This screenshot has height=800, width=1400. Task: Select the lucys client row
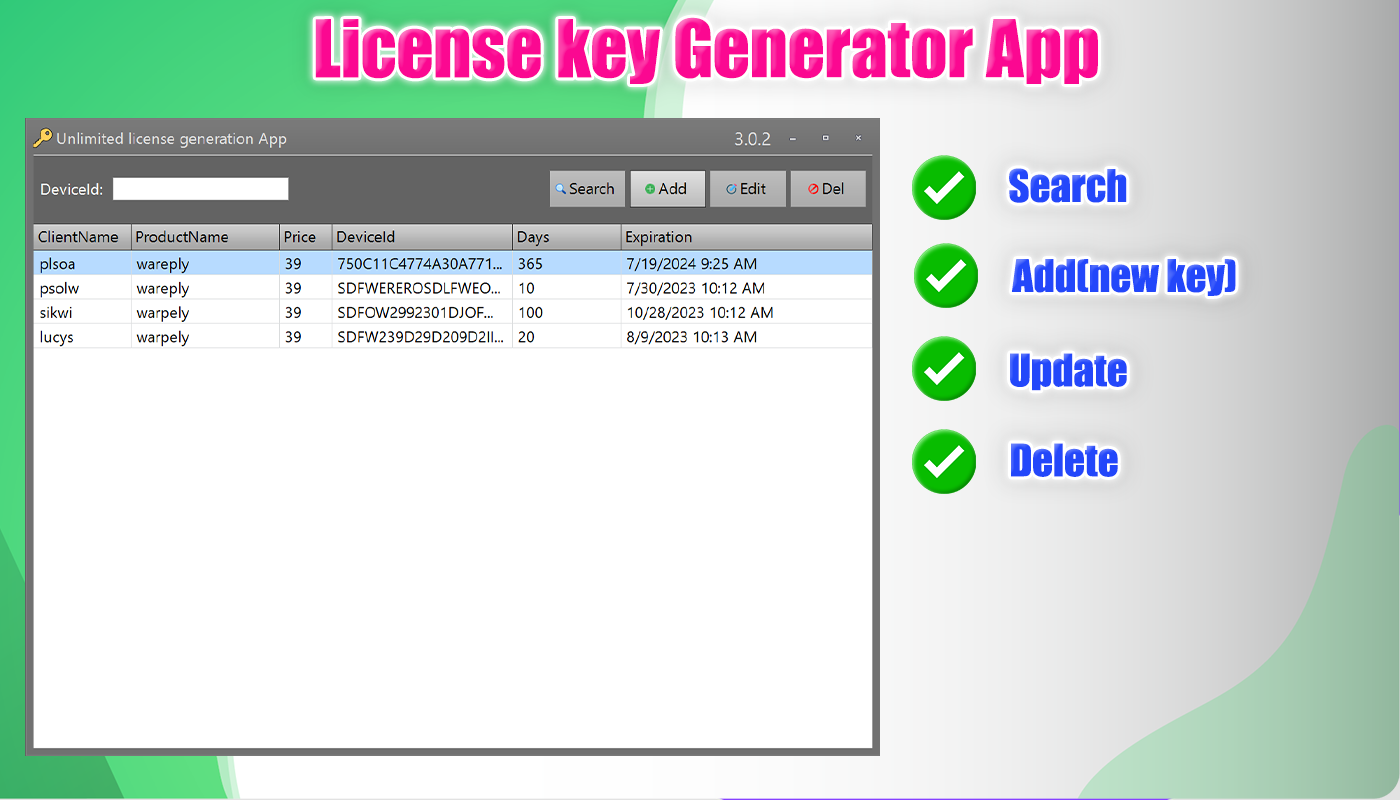click(x=56, y=337)
